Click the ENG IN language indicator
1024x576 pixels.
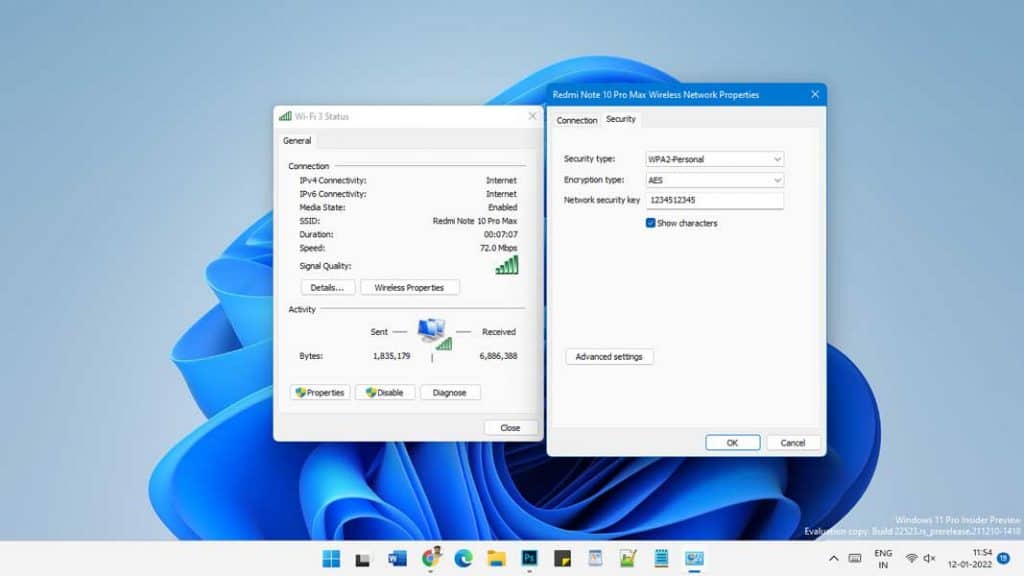(x=883, y=558)
